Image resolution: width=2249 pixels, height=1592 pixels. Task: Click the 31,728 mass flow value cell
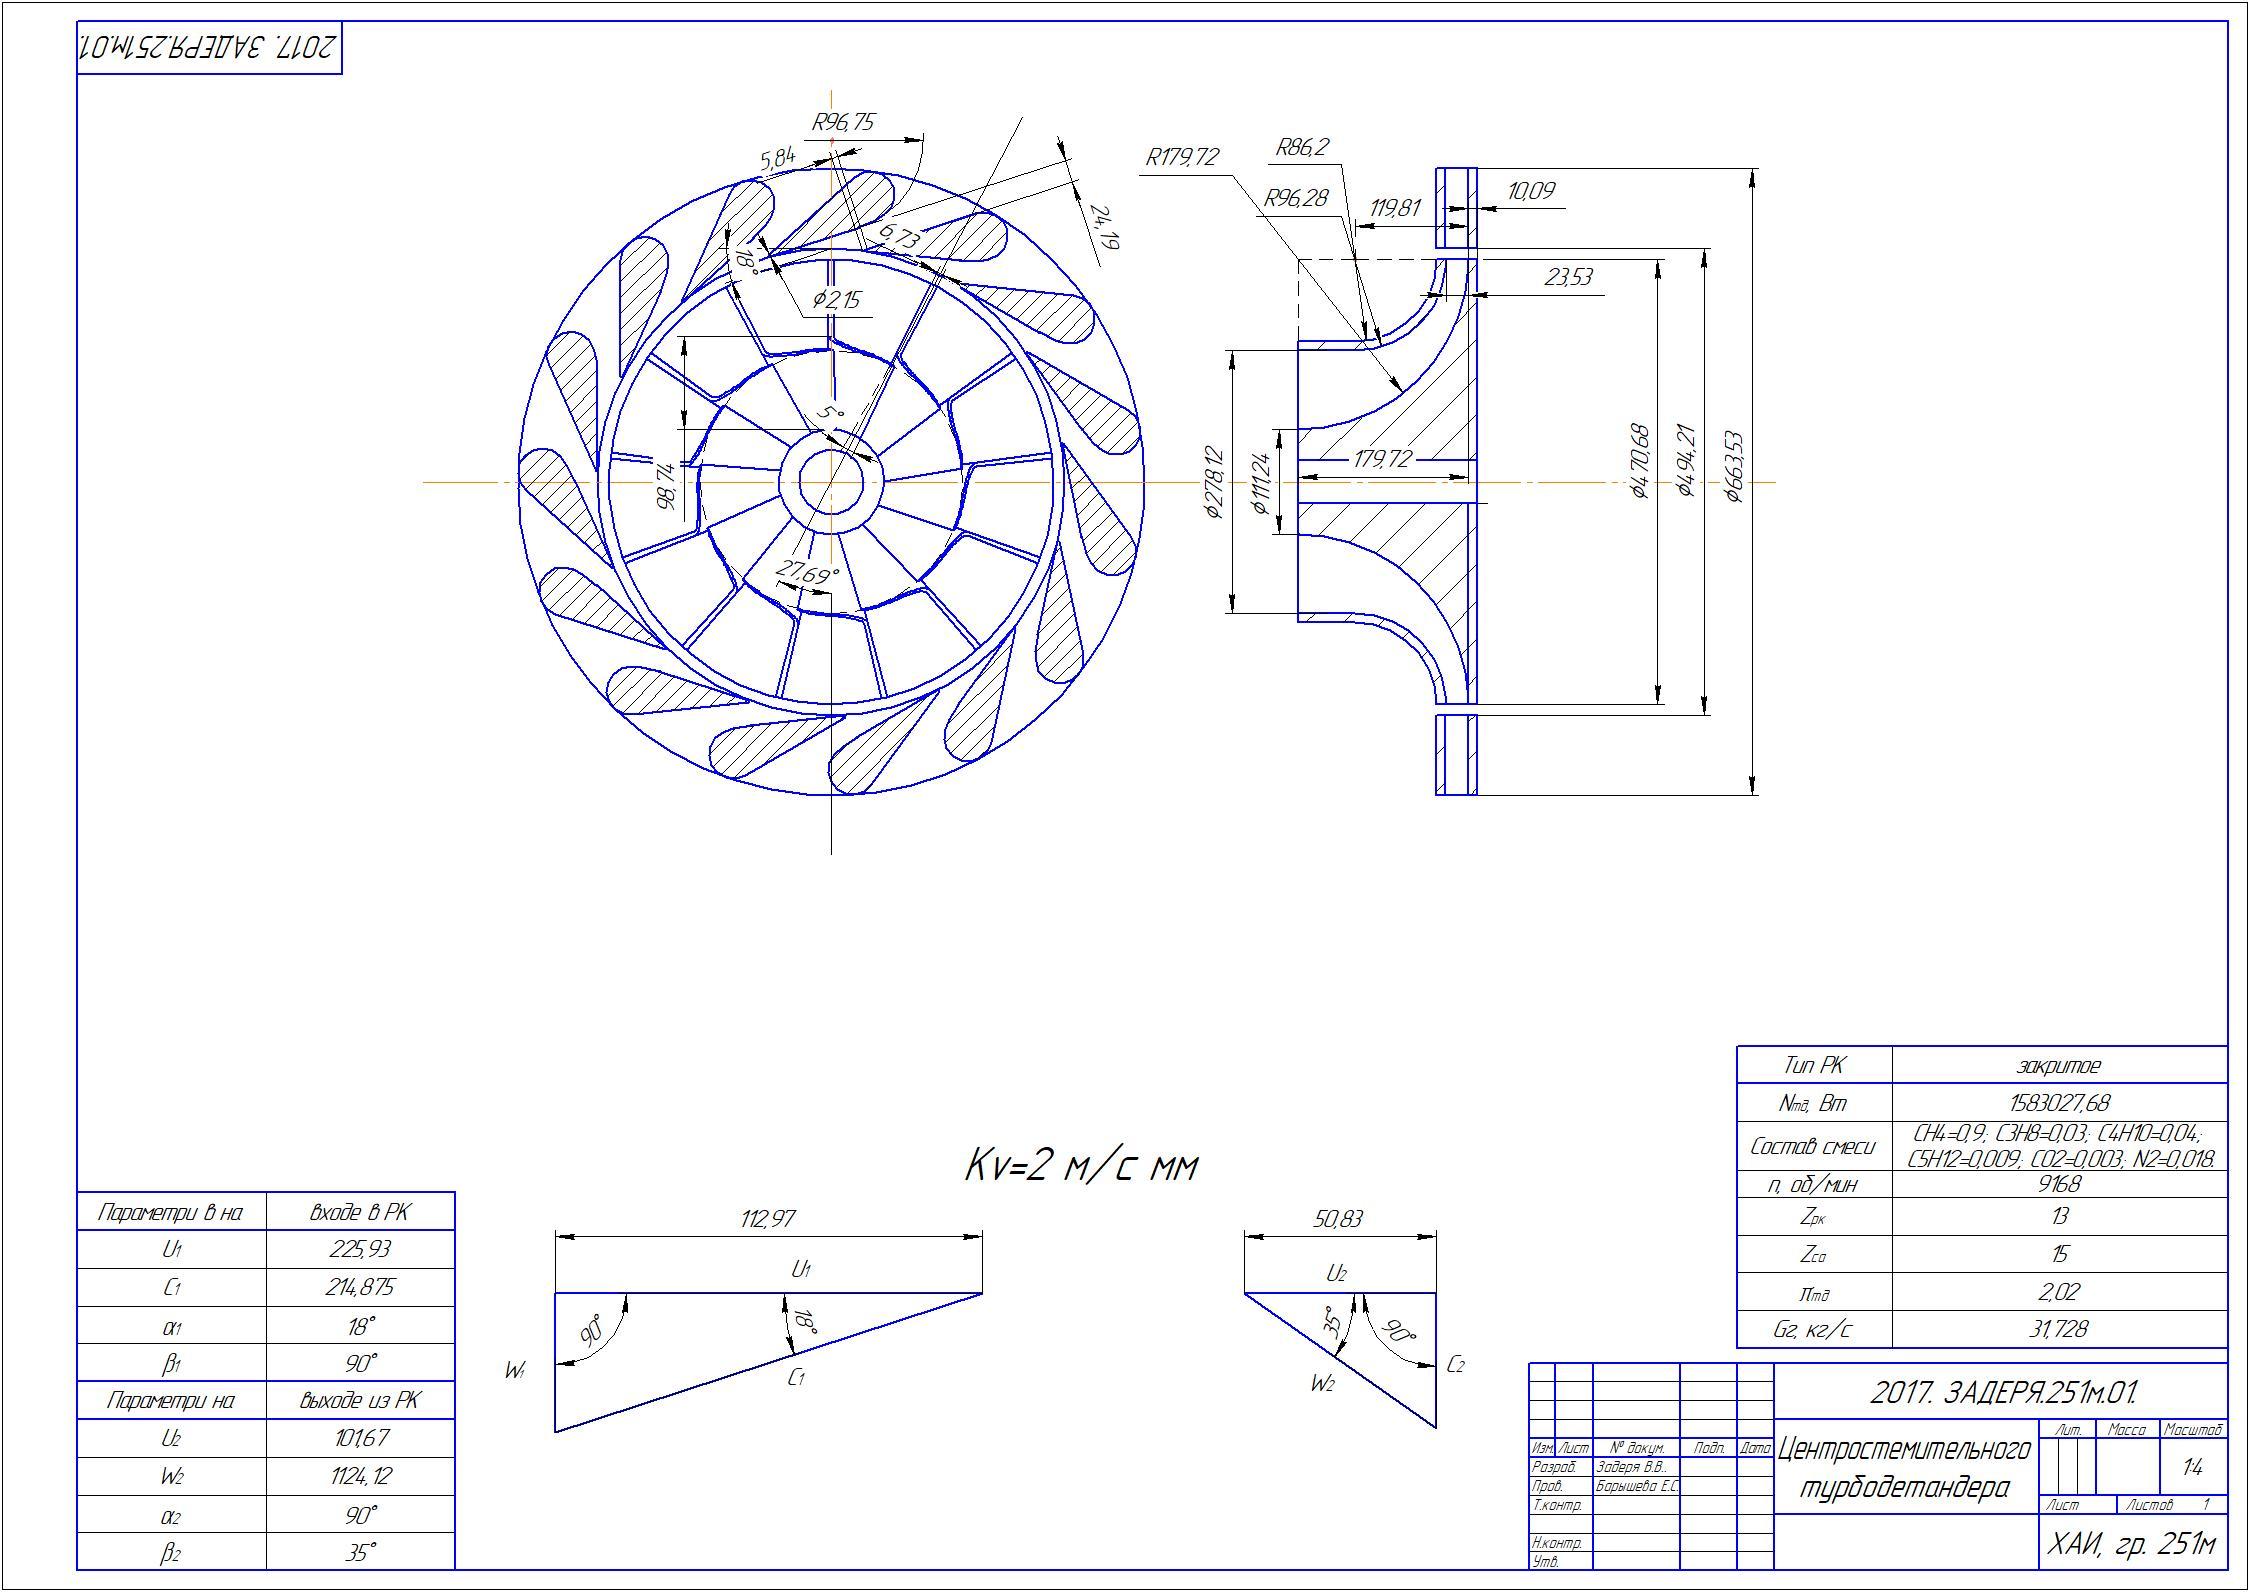tap(2058, 1329)
